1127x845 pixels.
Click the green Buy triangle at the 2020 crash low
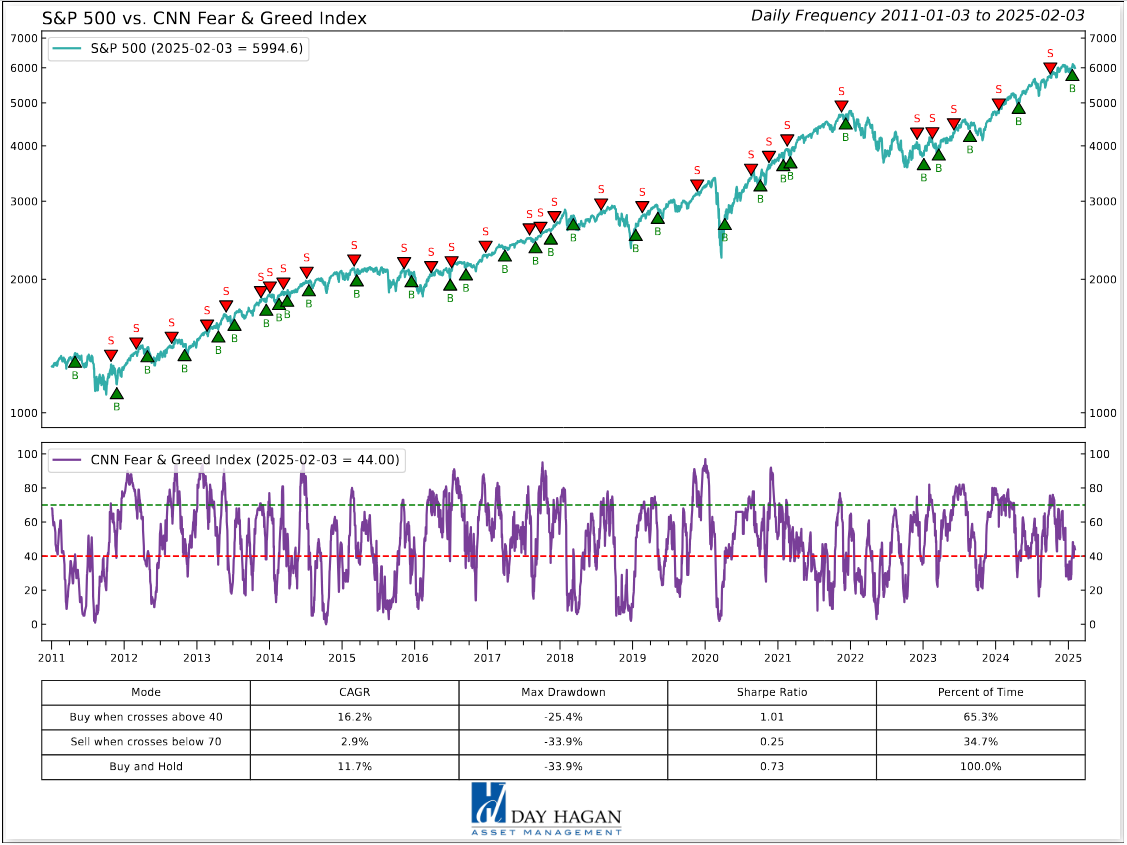(x=724, y=225)
